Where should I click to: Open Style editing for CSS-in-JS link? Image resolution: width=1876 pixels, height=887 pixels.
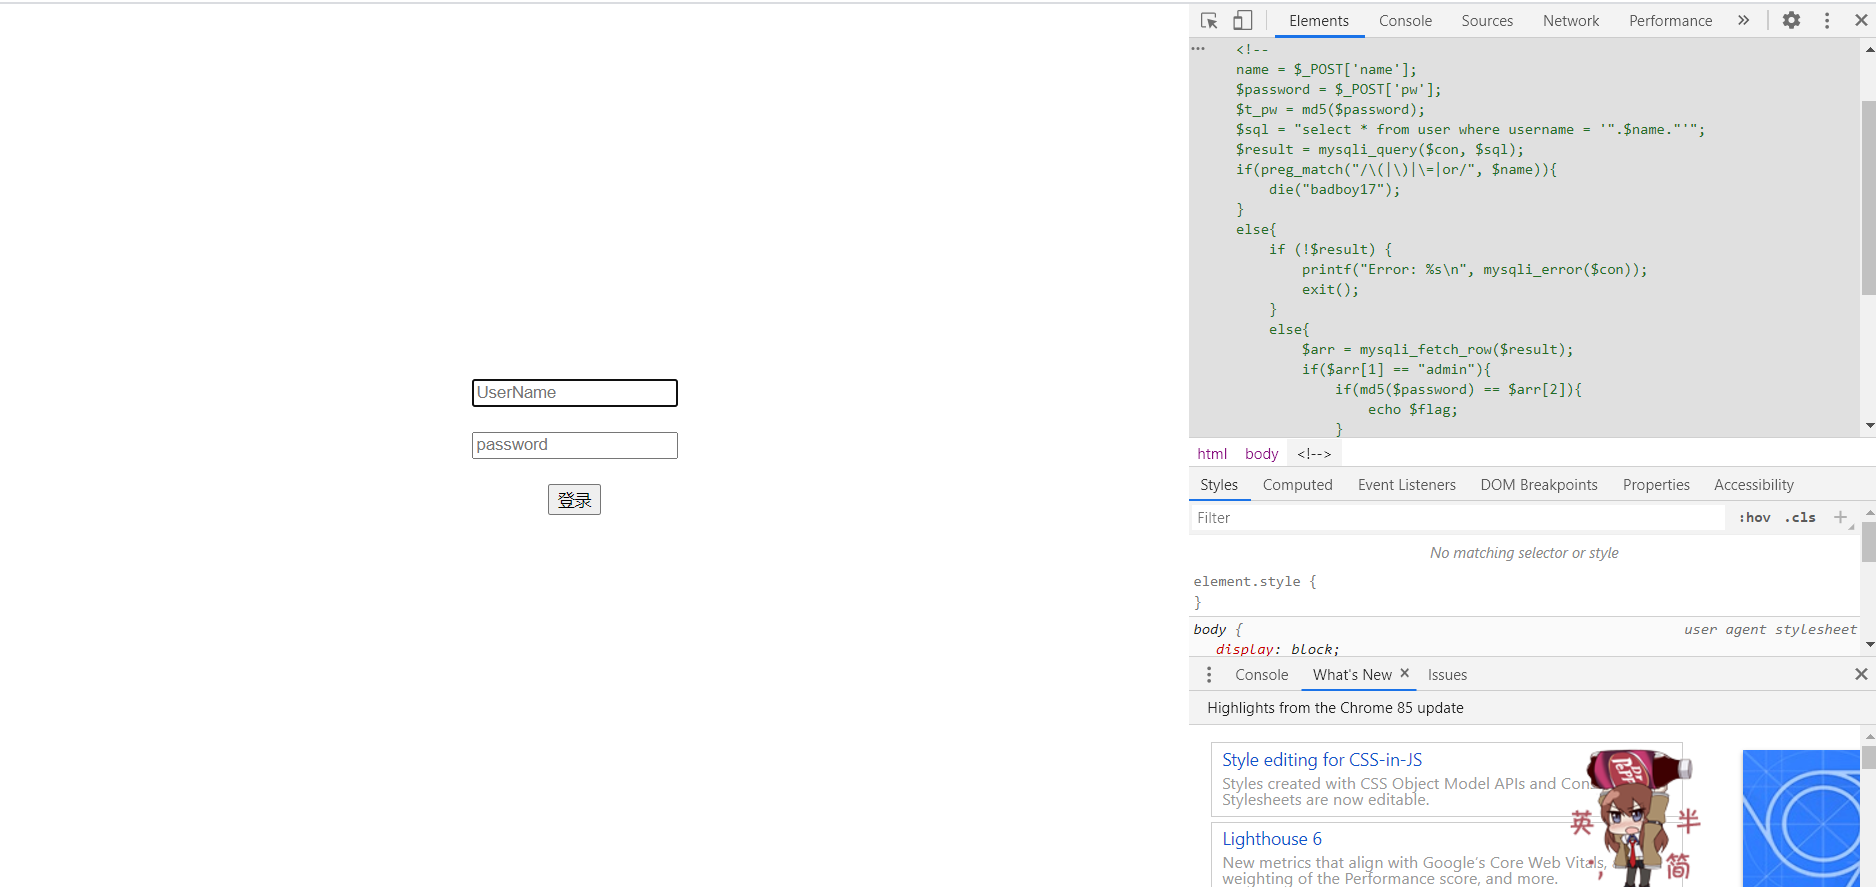(1321, 760)
